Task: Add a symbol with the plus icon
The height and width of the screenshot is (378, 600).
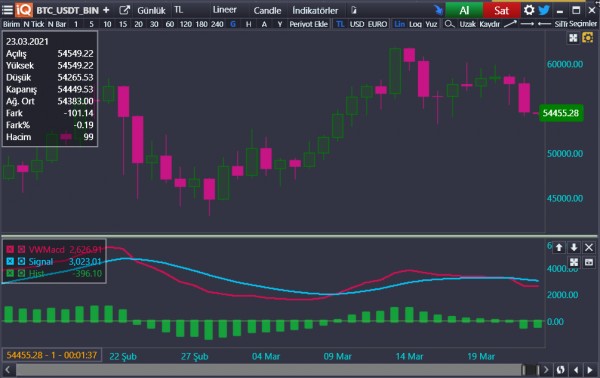Action: tap(106, 10)
